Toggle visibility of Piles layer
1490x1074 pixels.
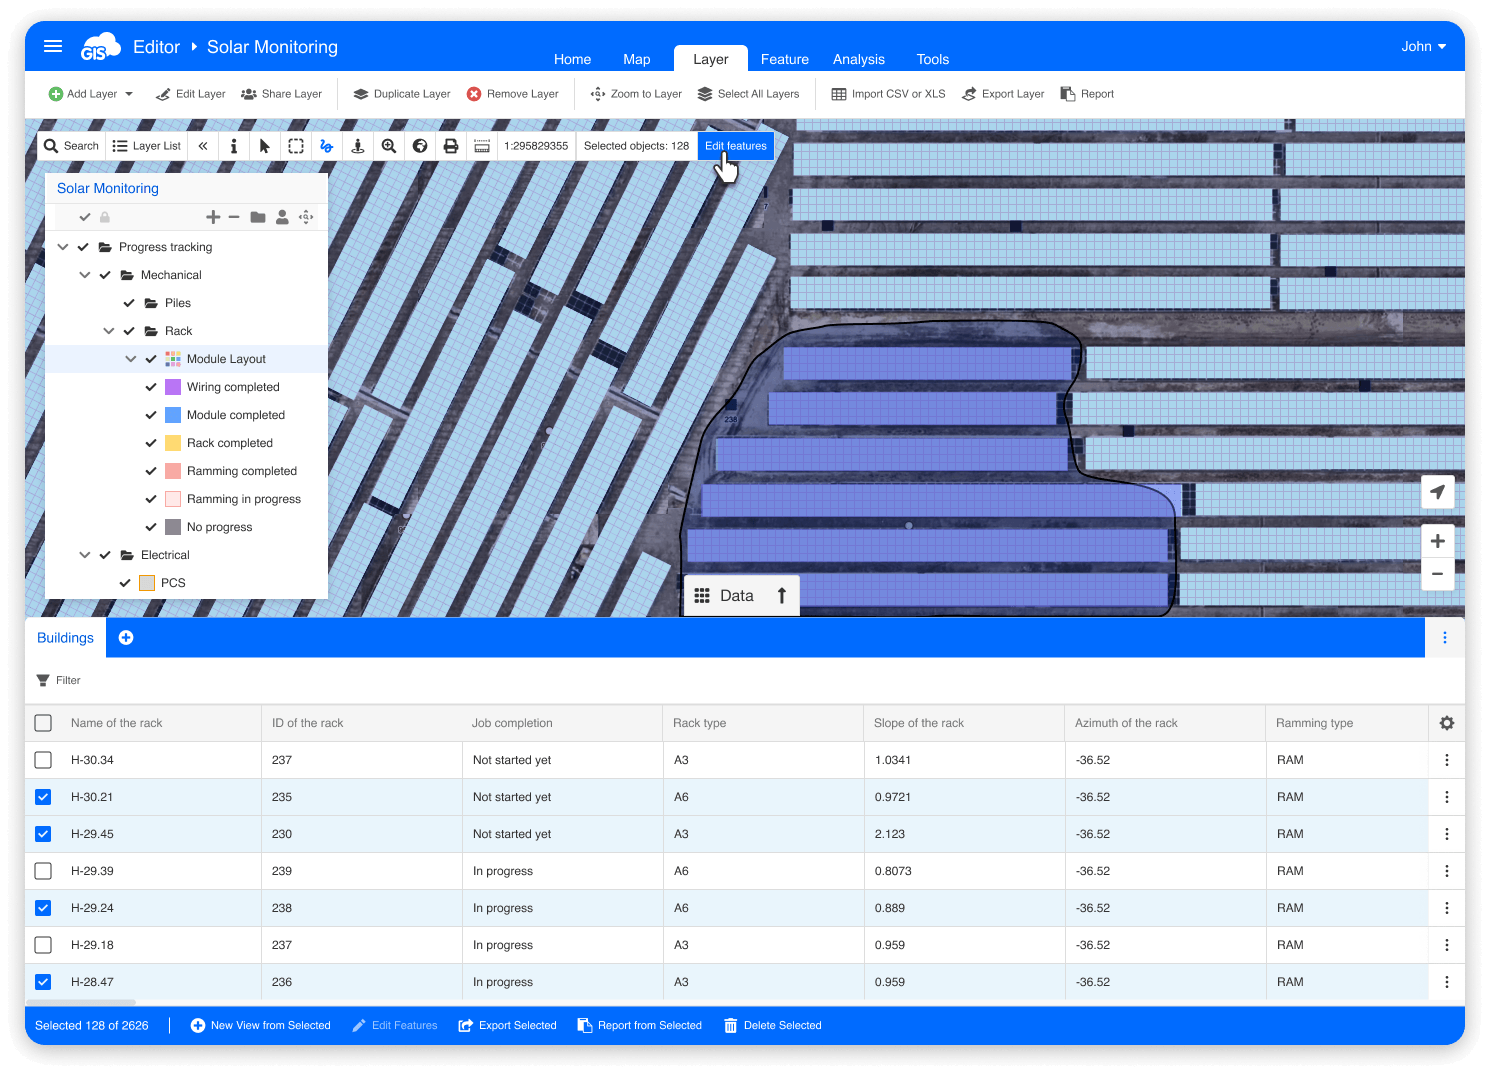pyautogui.click(x=129, y=303)
